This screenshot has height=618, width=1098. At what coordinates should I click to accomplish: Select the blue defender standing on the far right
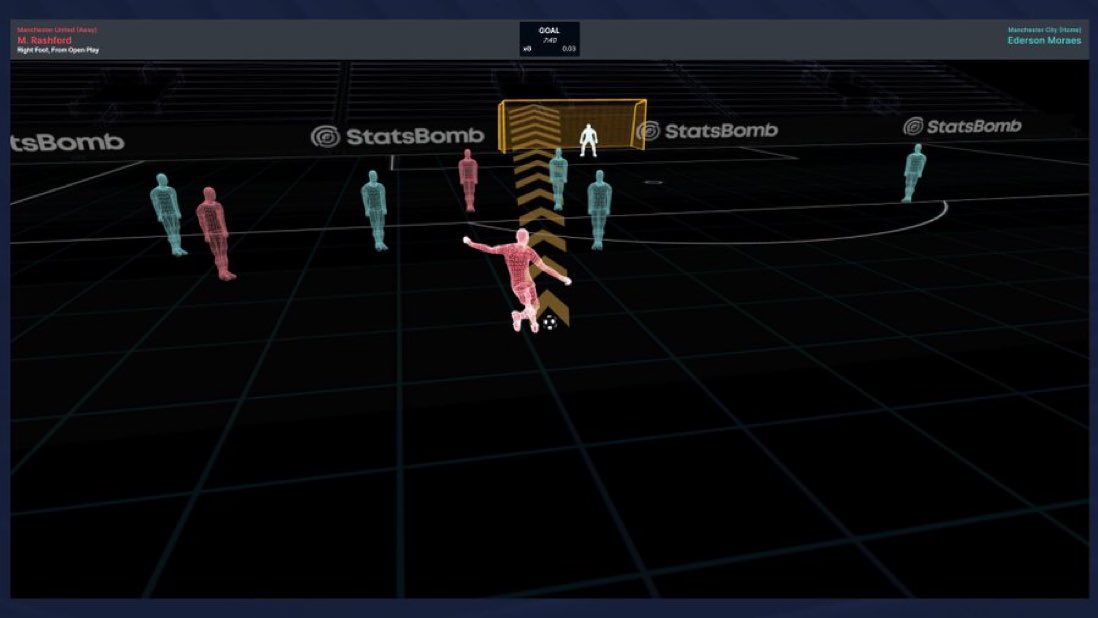[914, 173]
